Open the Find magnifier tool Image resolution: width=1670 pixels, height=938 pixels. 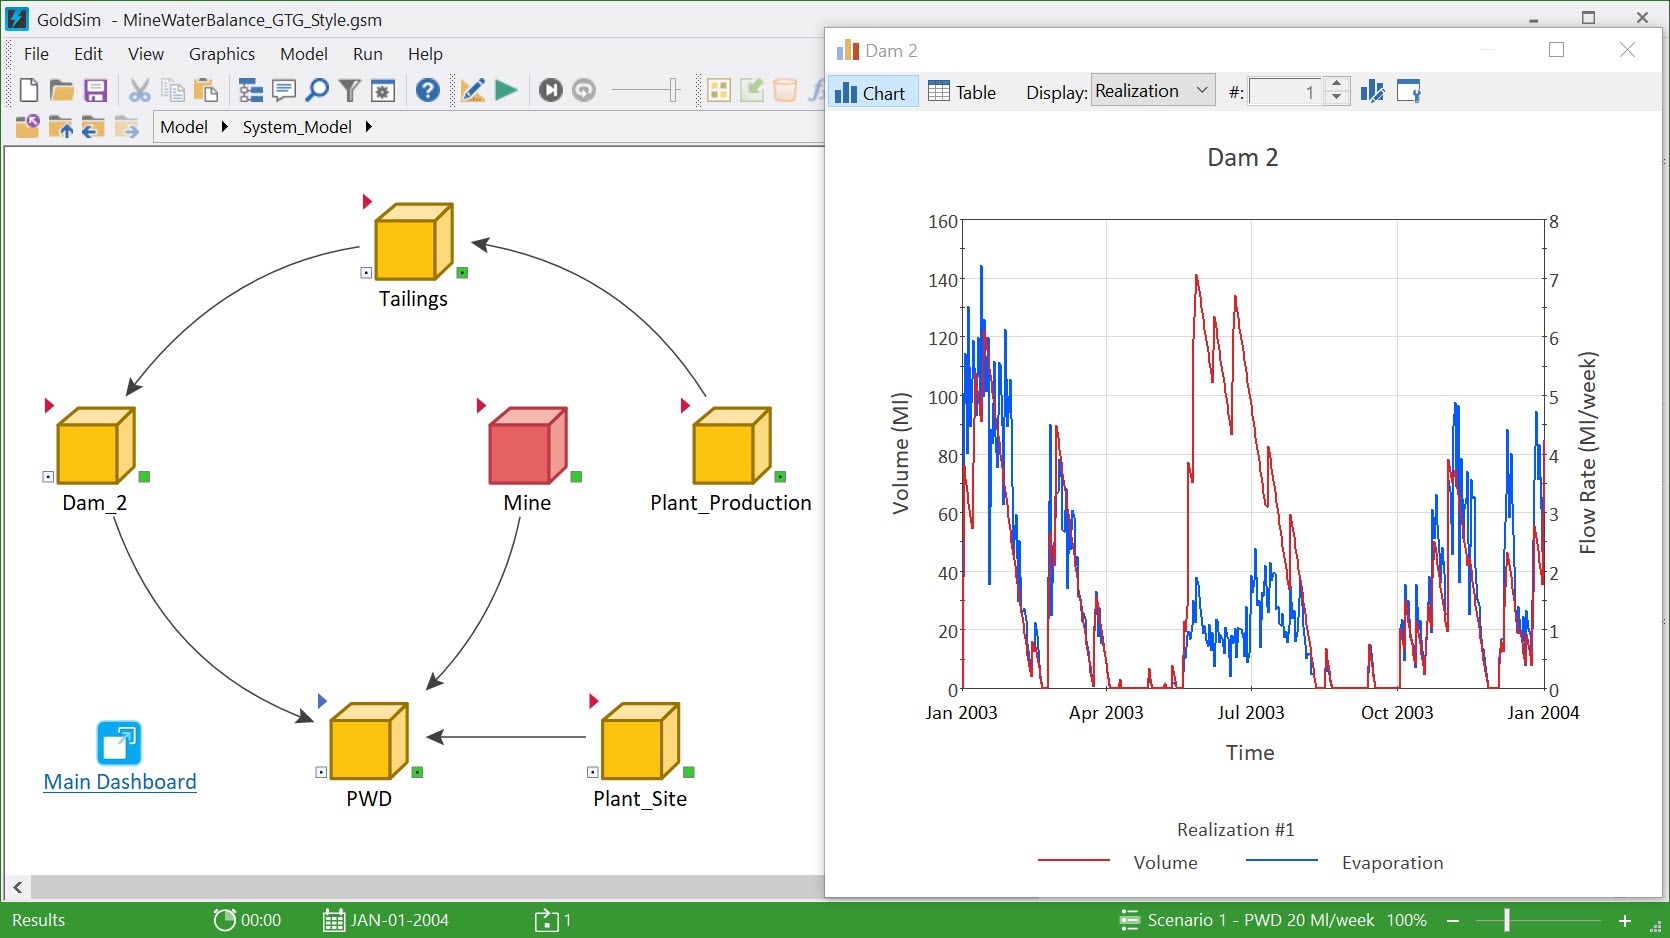pyautogui.click(x=317, y=91)
